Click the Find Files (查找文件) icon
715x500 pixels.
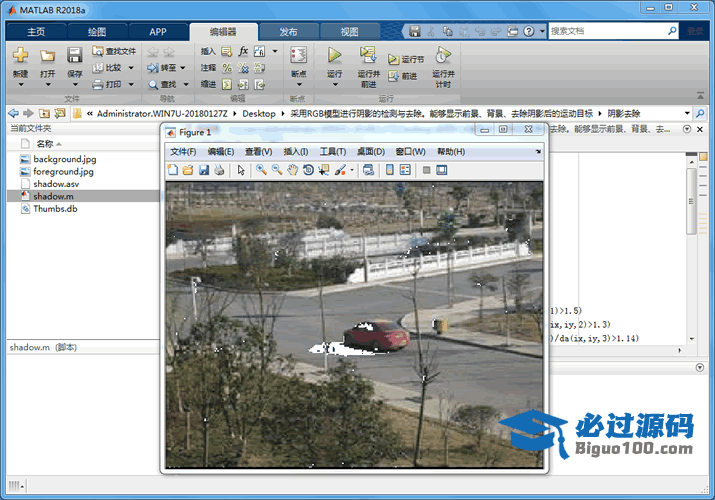pyautogui.click(x=113, y=51)
